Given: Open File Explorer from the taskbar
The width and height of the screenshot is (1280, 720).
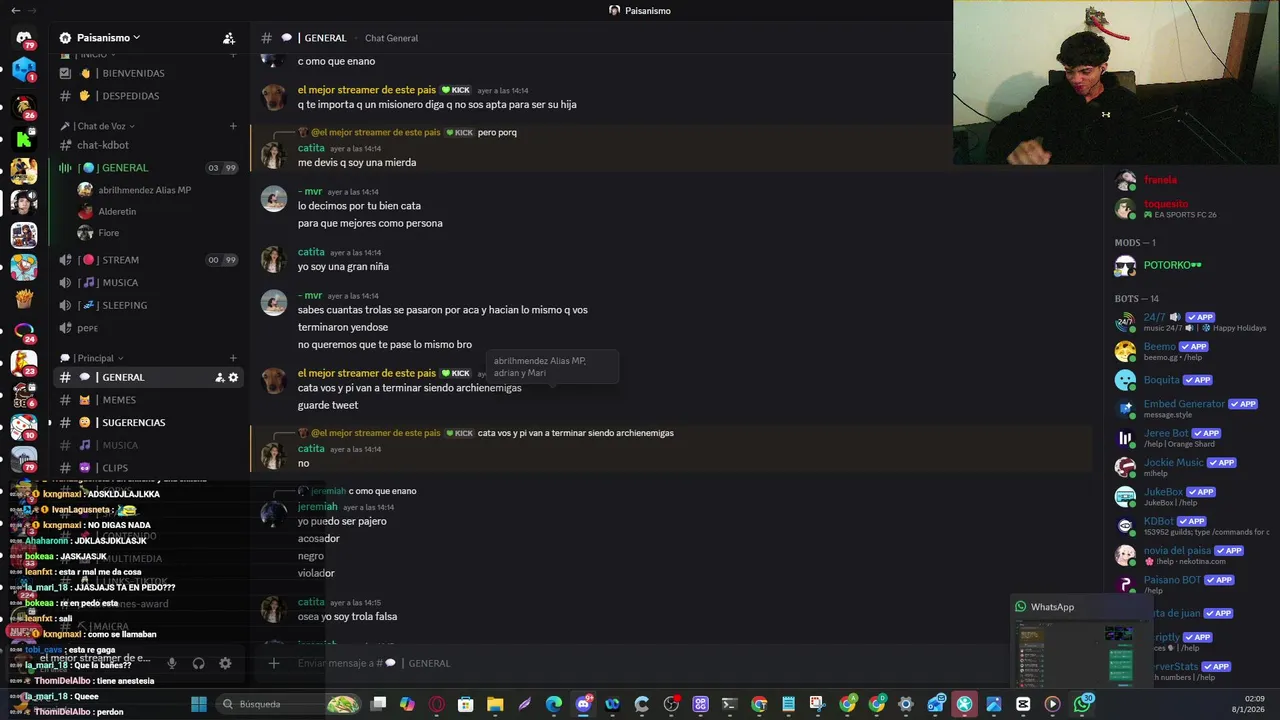Looking at the screenshot, I should pyautogui.click(x=495, y=704).
